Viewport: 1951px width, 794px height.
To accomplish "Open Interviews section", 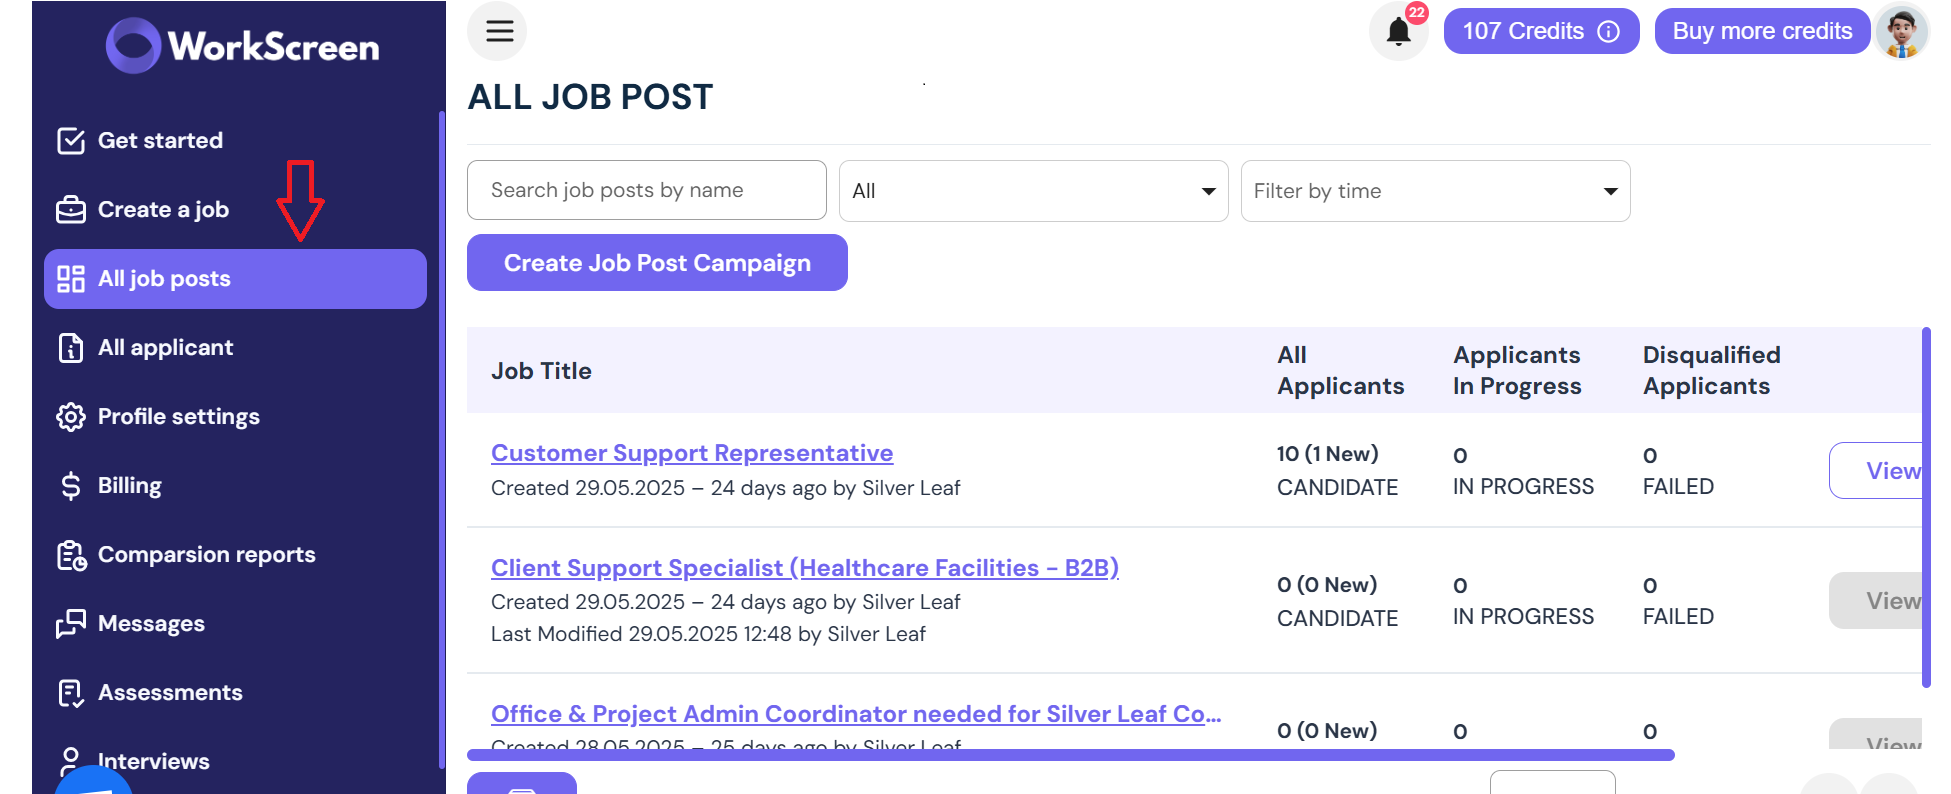I will click(x=235, y=762).
